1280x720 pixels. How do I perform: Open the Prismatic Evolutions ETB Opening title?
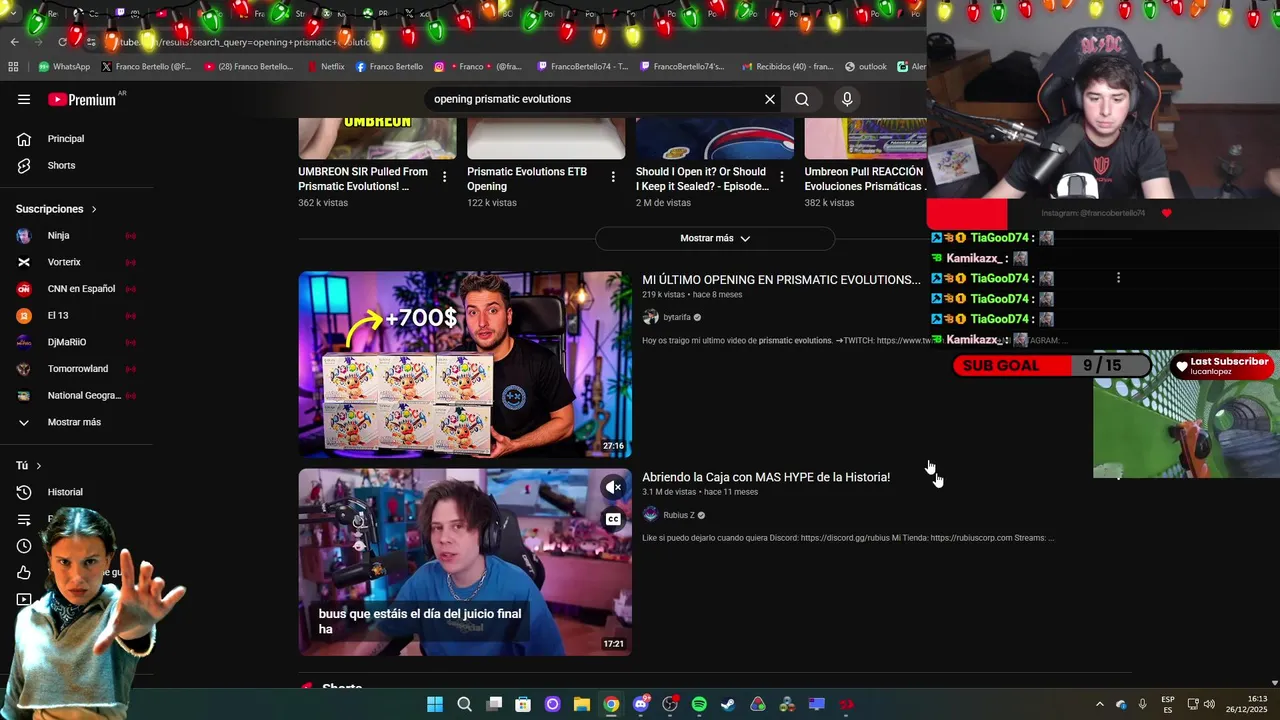[527, 179]
